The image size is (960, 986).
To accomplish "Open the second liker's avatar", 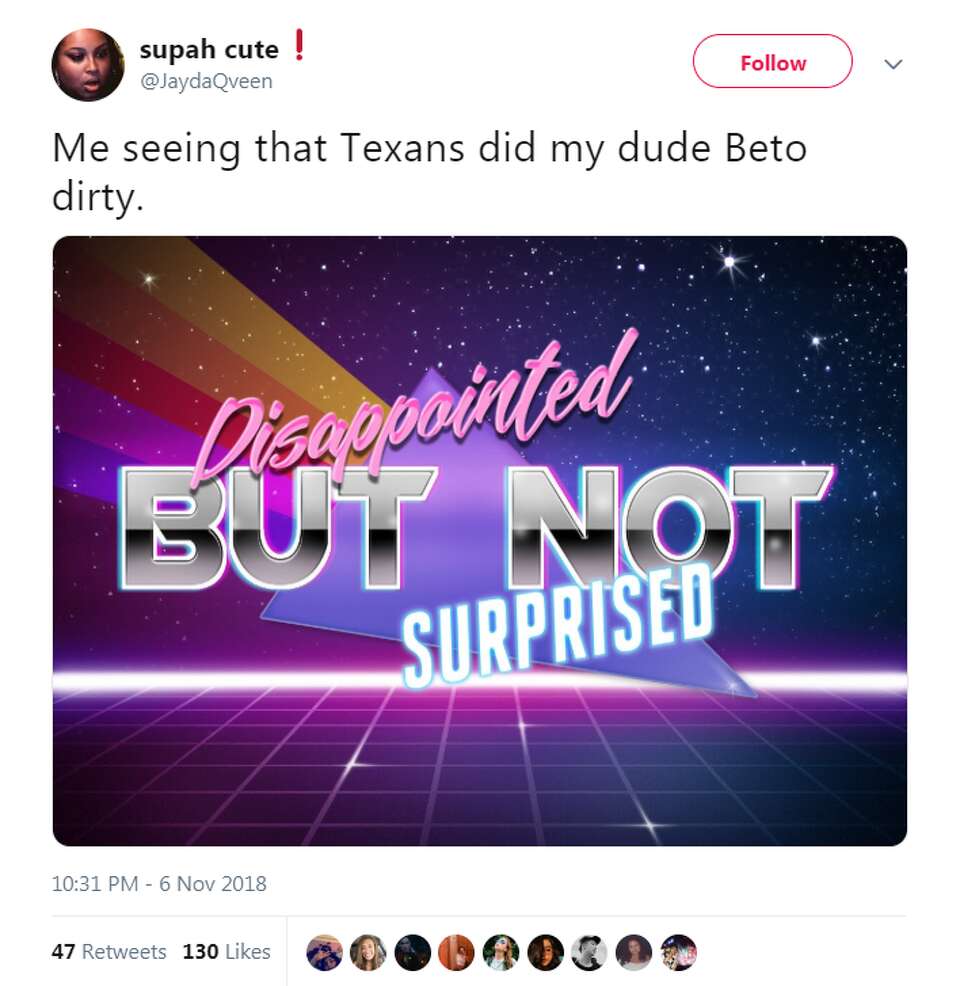I will (368, 952).
